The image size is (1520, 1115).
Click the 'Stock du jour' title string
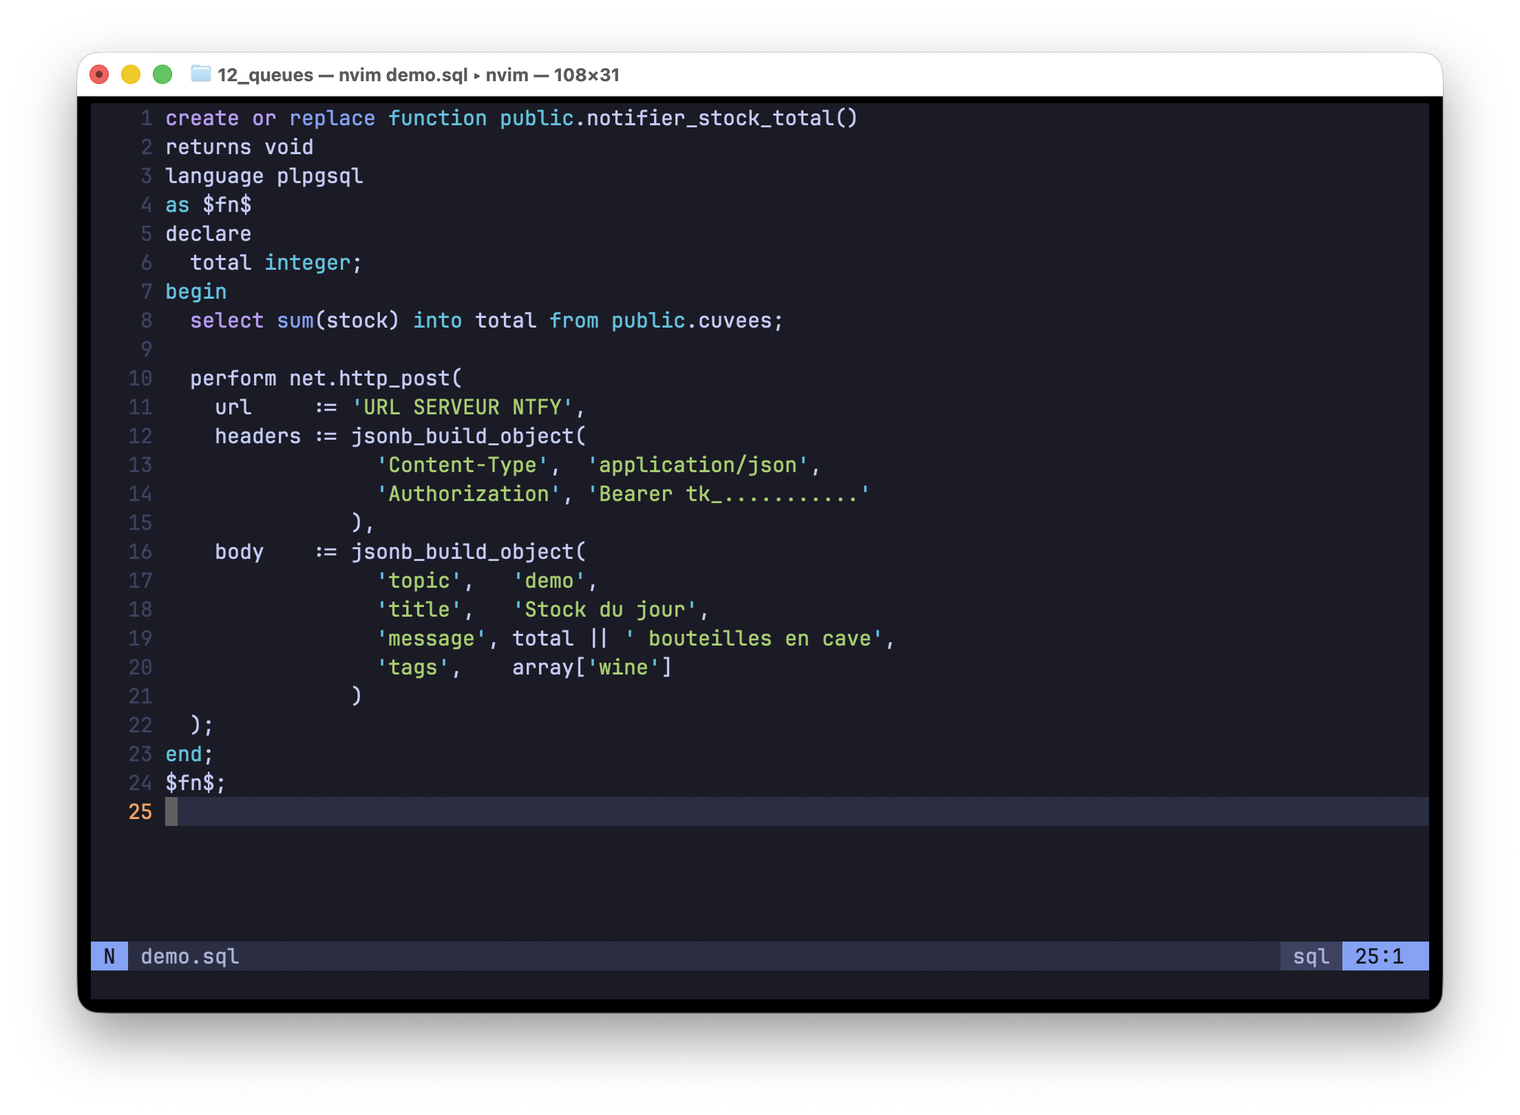tap(605, 611)
